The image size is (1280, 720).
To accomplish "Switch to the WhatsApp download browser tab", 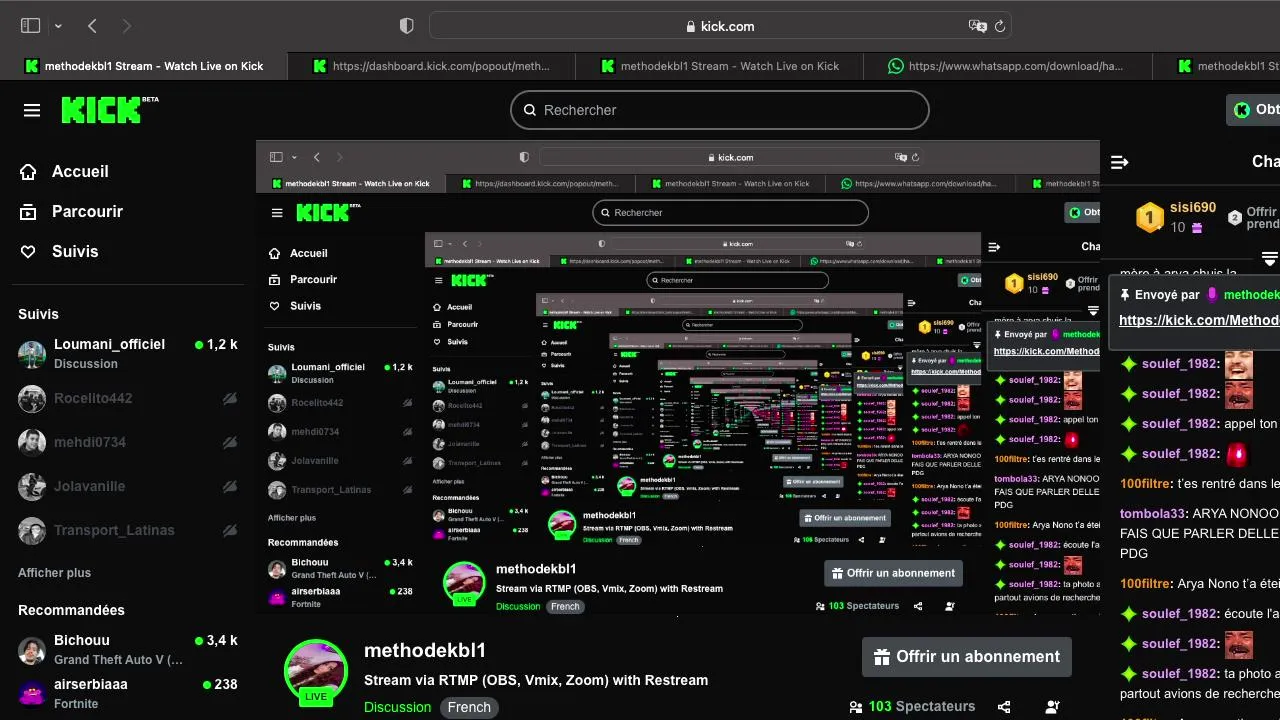I will point(1007,66).
